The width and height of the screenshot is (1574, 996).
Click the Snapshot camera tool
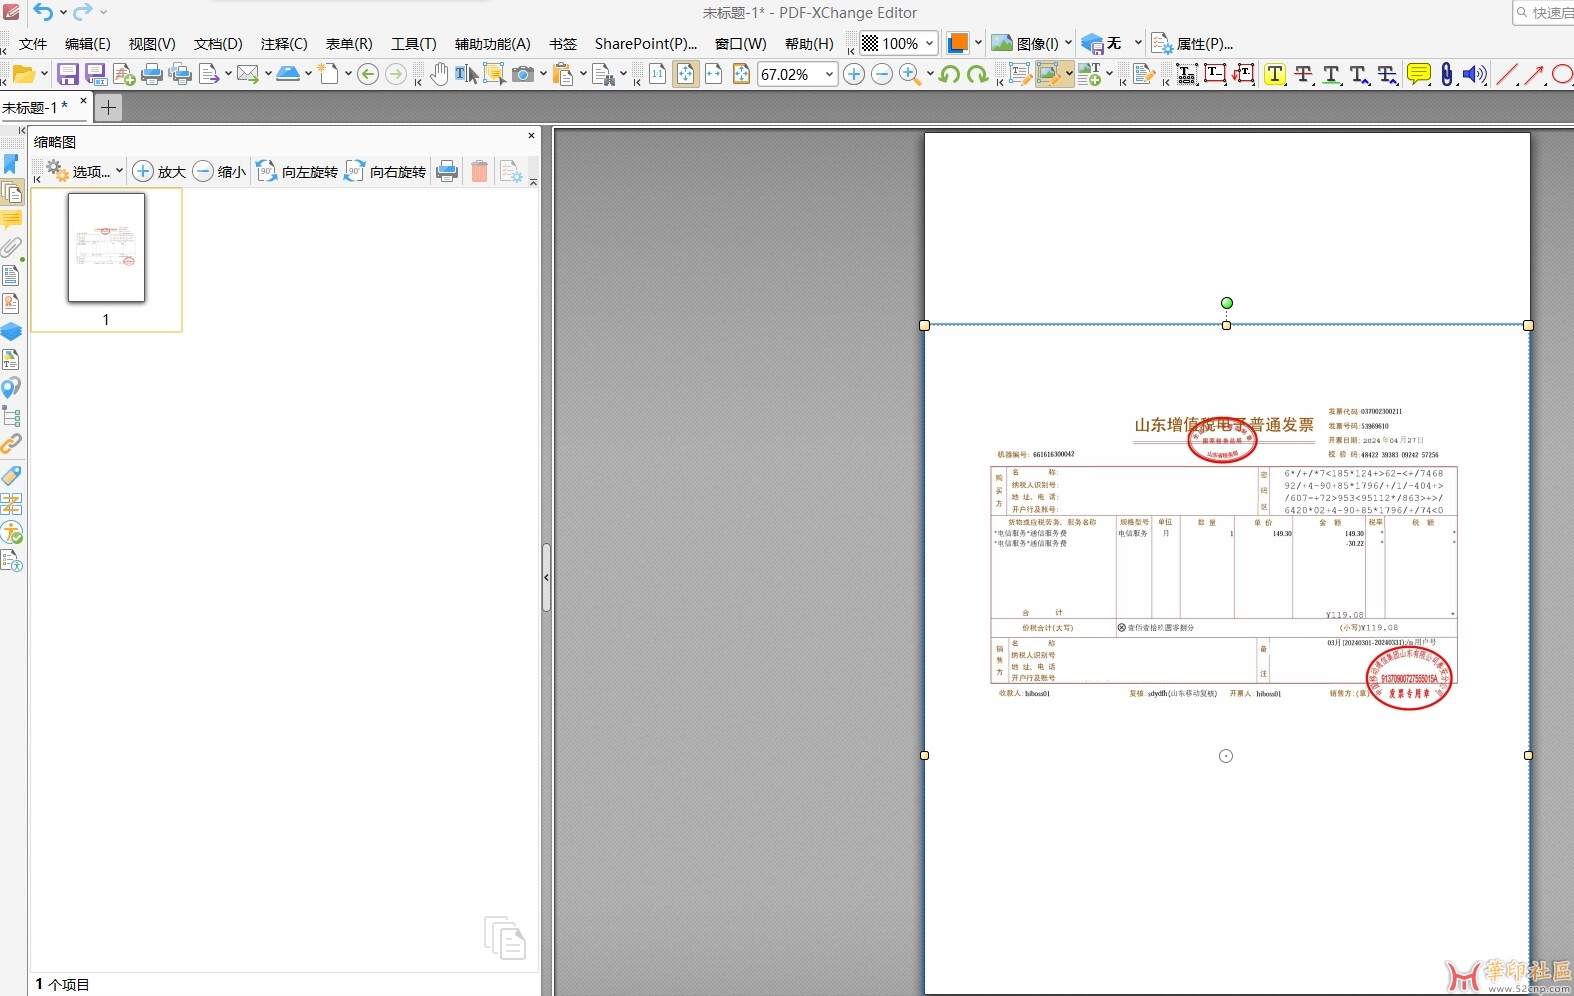click(522, 74)
